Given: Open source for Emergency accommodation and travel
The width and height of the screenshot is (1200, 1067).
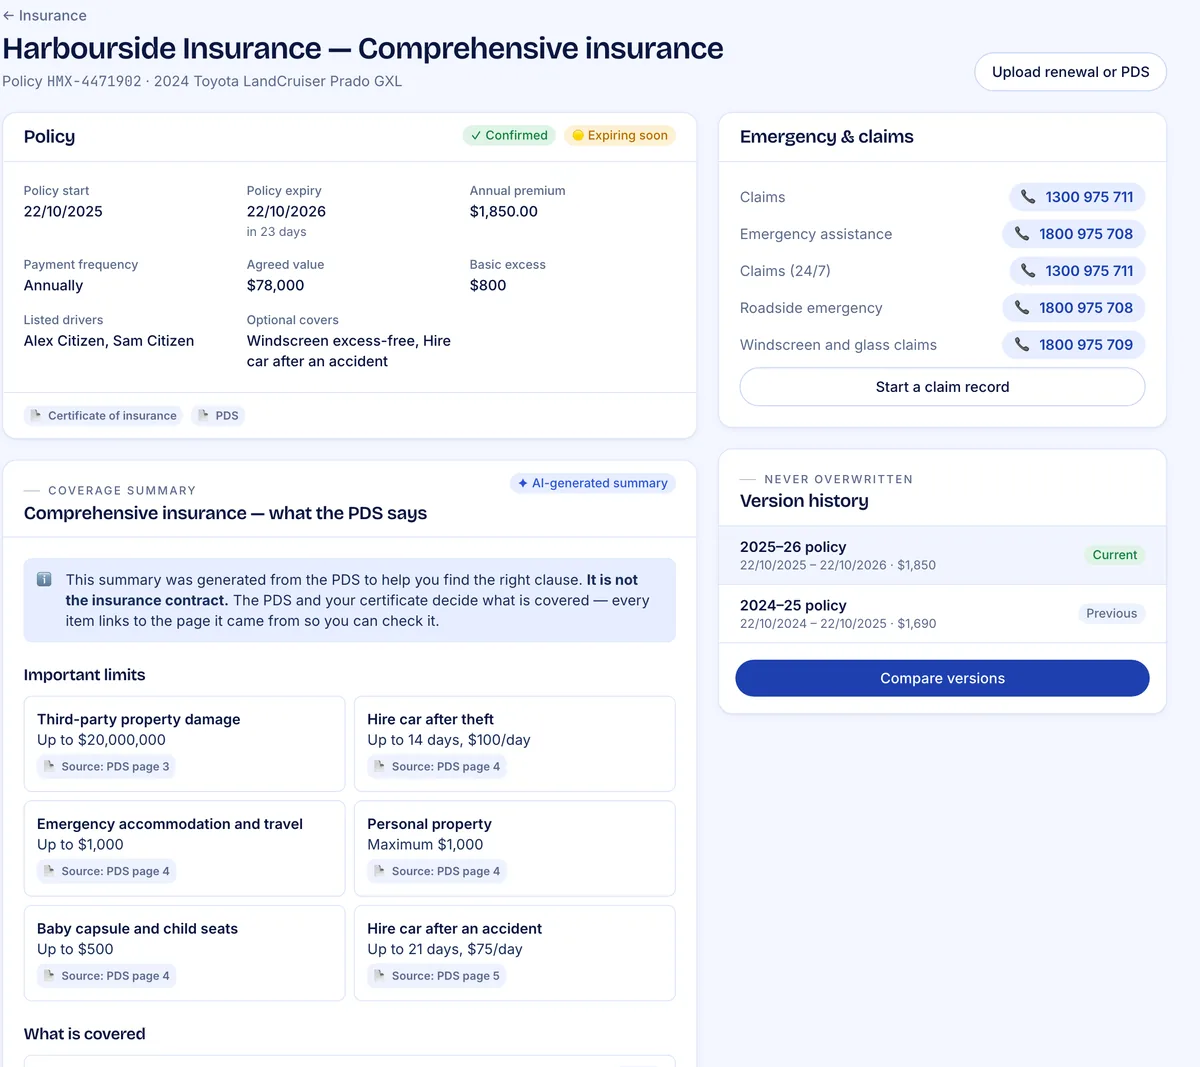Looking at the screenshot, I should coord(106,872).
